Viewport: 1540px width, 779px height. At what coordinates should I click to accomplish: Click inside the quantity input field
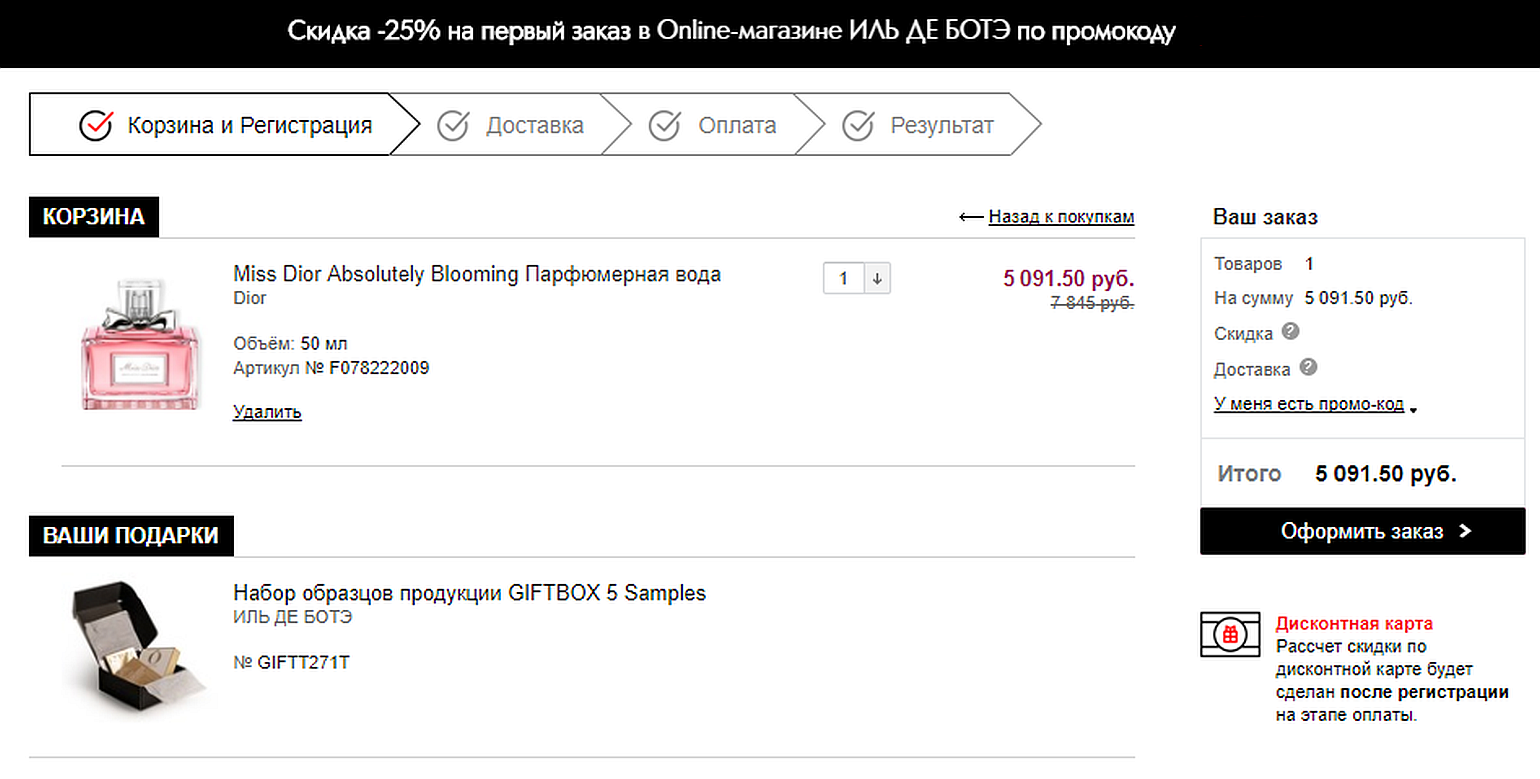[x=844, y=278]
